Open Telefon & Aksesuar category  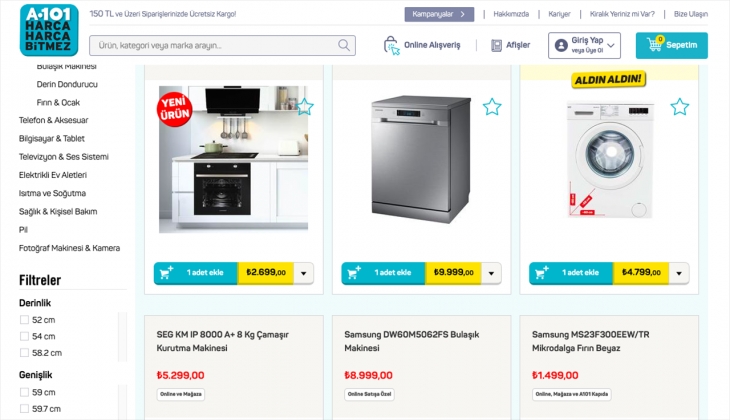(x=53, y=120)
